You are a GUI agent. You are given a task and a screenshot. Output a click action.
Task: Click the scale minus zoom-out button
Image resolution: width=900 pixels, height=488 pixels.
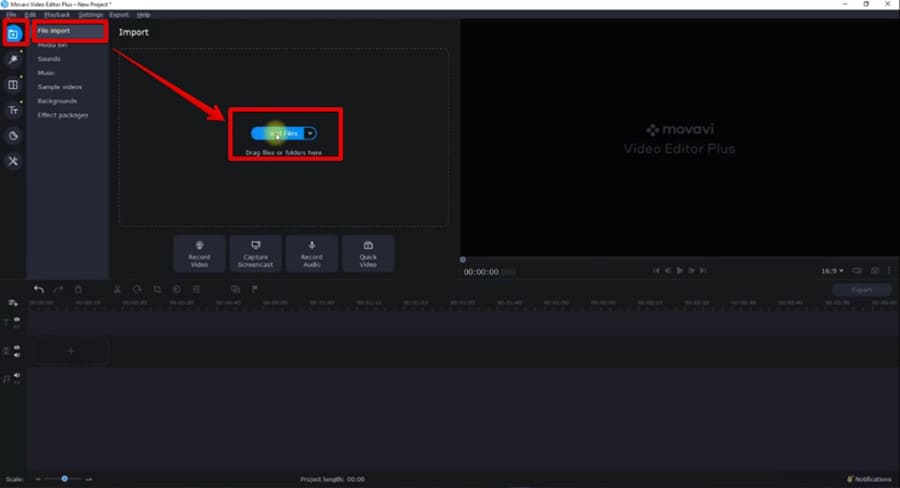[38, 479]
